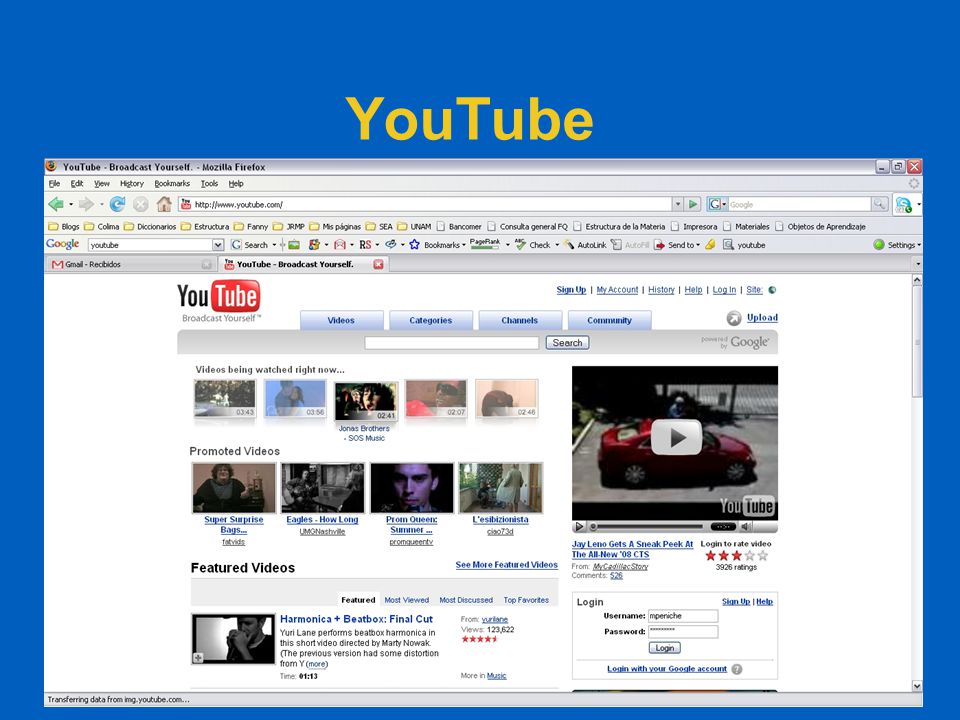Click the Upload arrow icon

(733, 318)
